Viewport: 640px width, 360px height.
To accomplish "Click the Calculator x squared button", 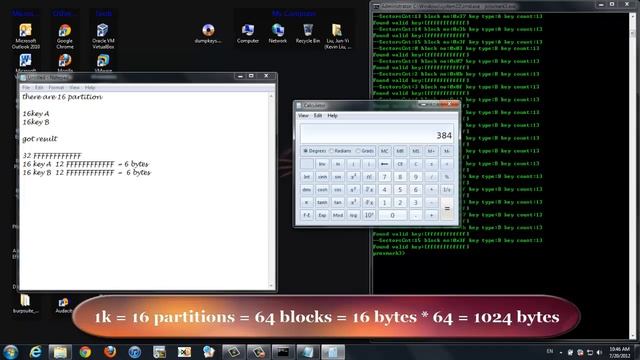I will pos(353,176).
